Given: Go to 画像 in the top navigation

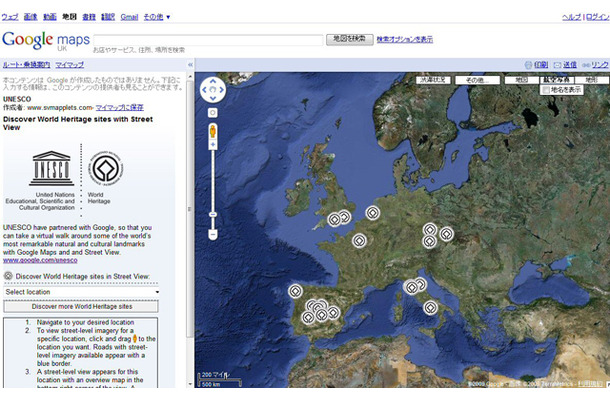Looking at the screenshot, I should click(x=30, y=17).
